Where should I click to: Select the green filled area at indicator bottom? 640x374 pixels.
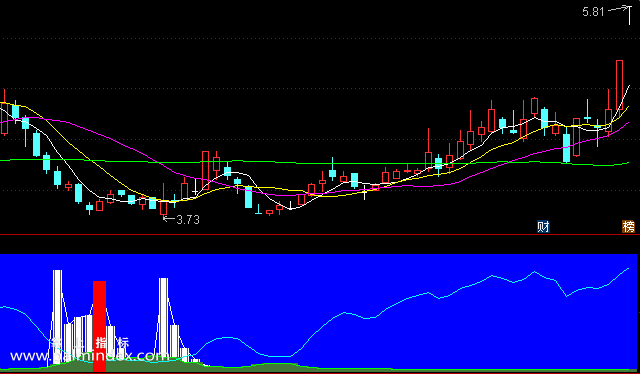click(x=163, y=366)
